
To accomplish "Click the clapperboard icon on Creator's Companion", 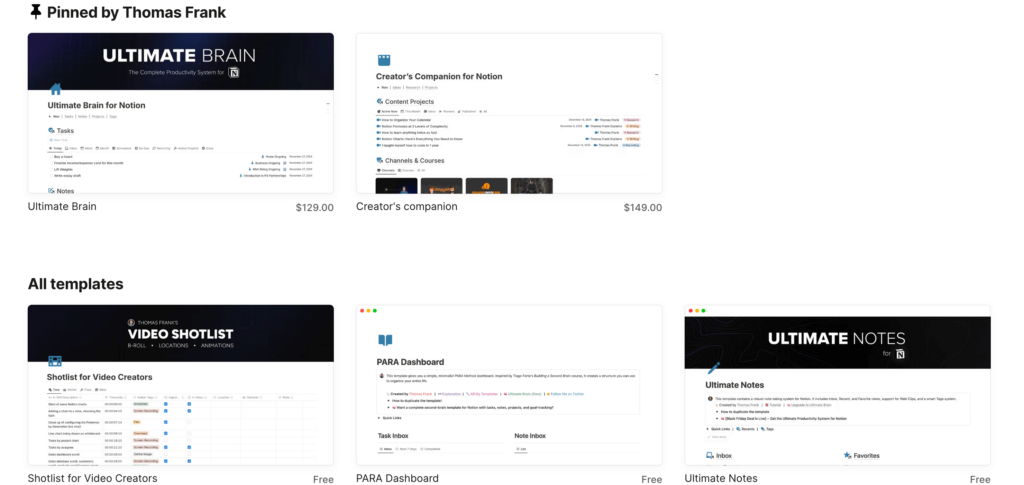I will click(x=383, y=61).
